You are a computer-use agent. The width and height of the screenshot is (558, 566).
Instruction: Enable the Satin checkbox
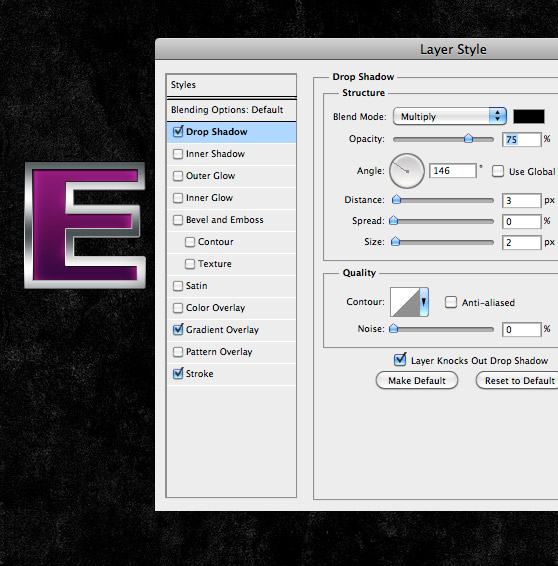point(178,286)
